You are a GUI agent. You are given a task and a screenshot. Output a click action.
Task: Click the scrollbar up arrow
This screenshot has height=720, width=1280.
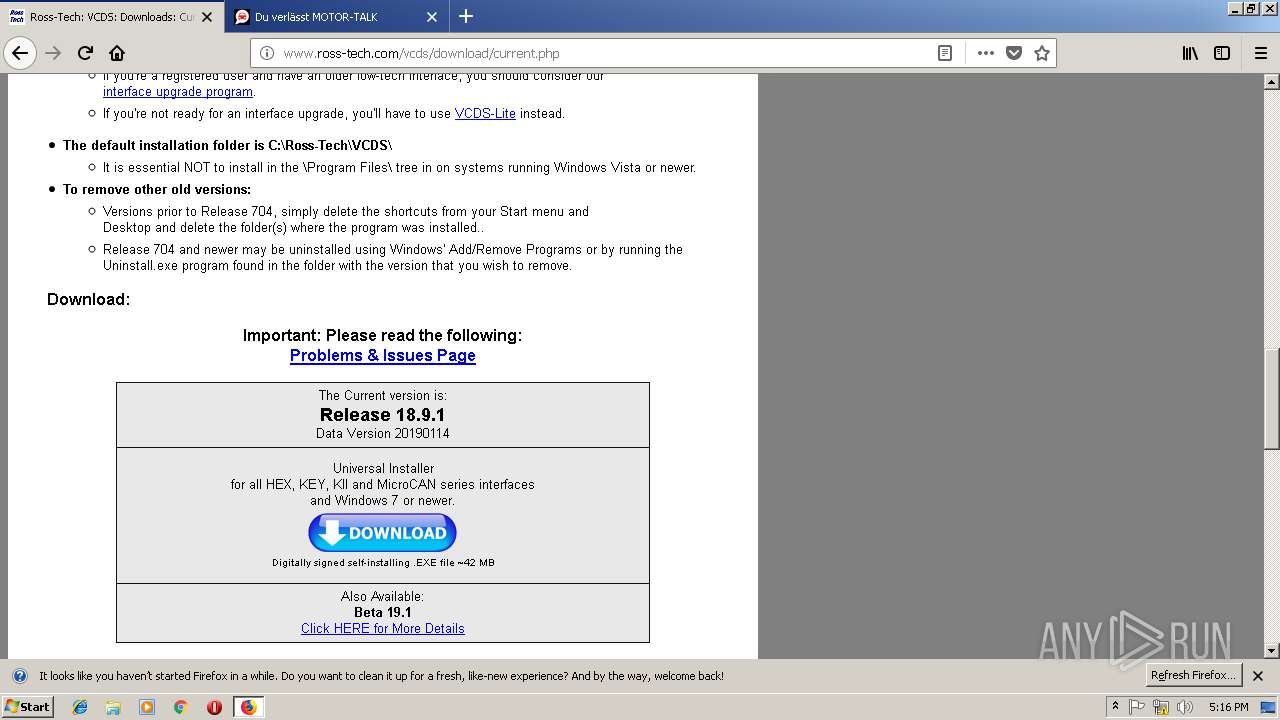[x=1271, y=82]
